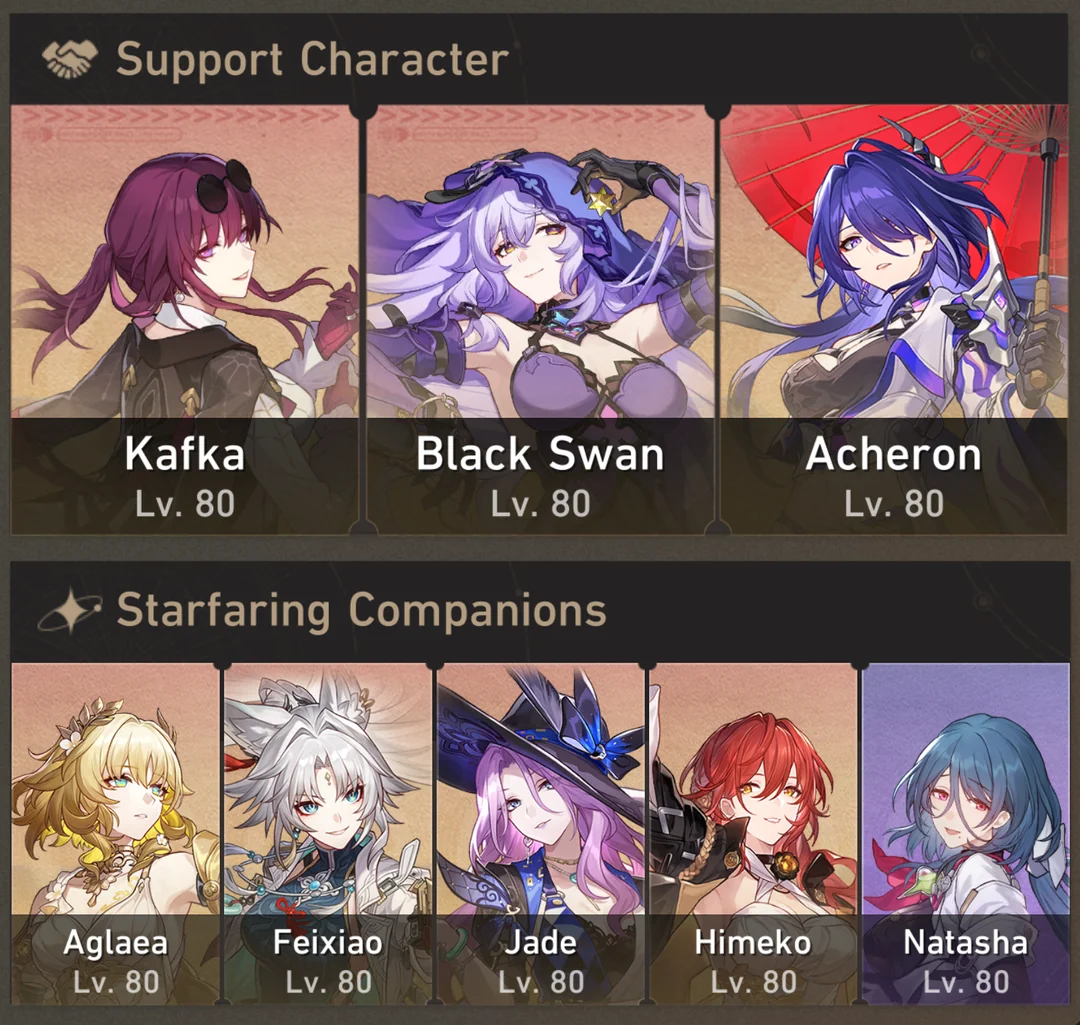This screenshot has width=1080, height=1025.
Task: Pick Feixiao companion card
Action: (328, 834)
